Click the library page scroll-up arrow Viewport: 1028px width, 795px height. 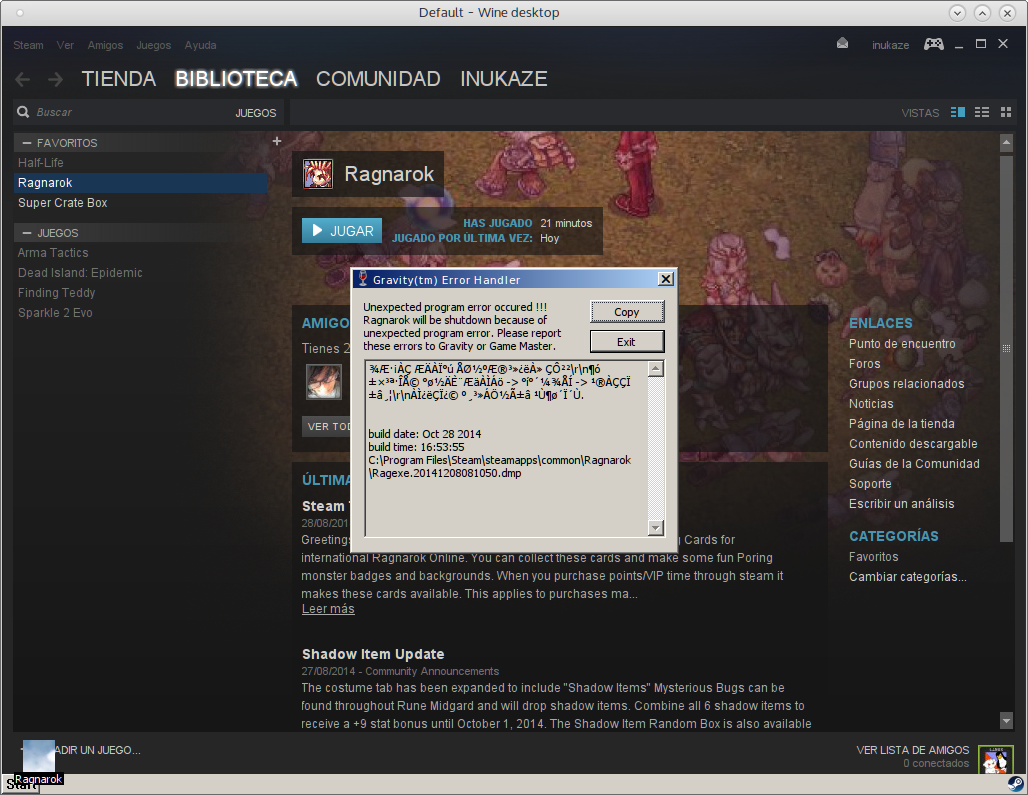(x=1006, y=142)
